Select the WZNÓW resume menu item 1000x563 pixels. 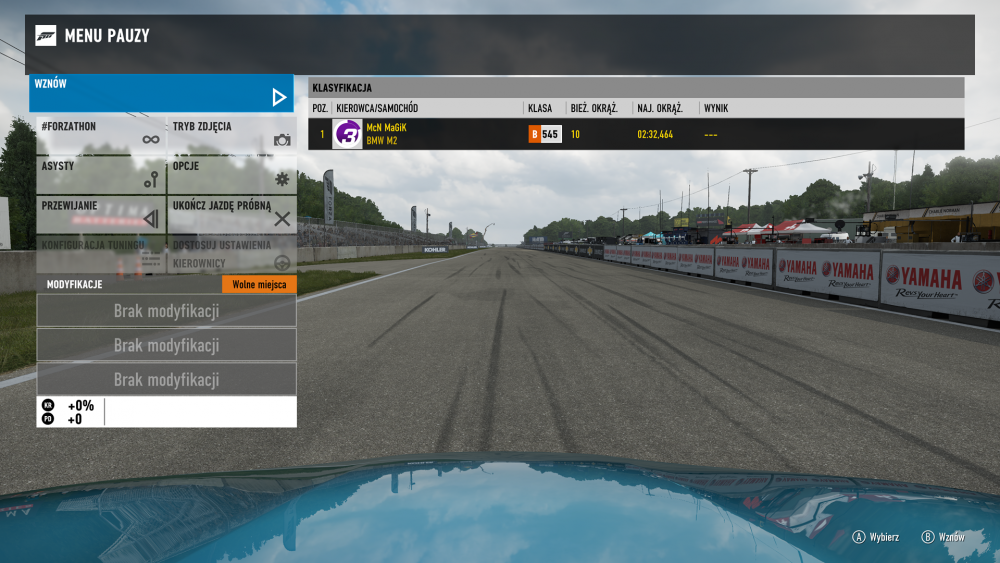(161, 93)
